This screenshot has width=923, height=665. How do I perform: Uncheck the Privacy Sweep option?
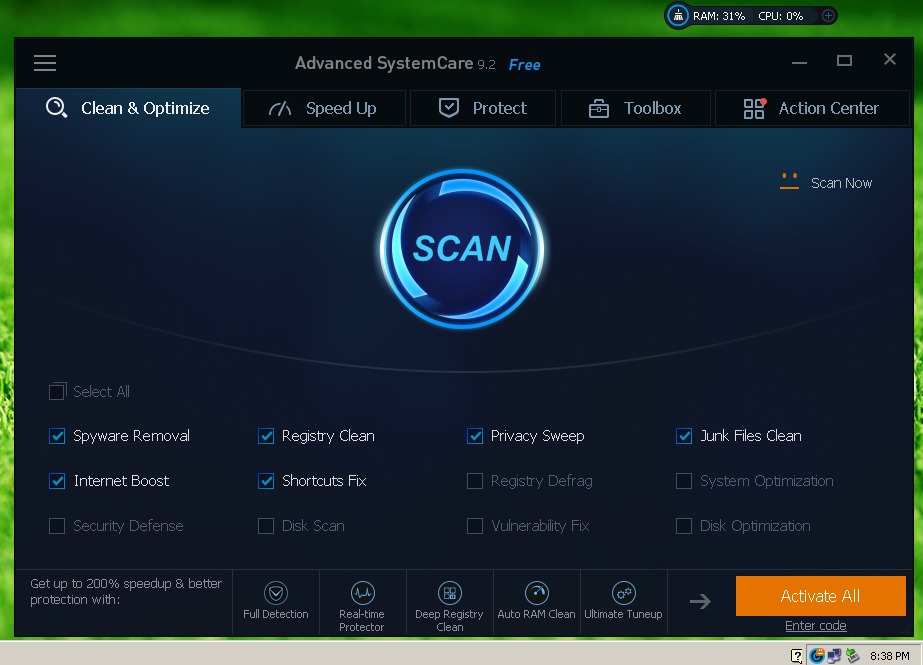(475, 436)
